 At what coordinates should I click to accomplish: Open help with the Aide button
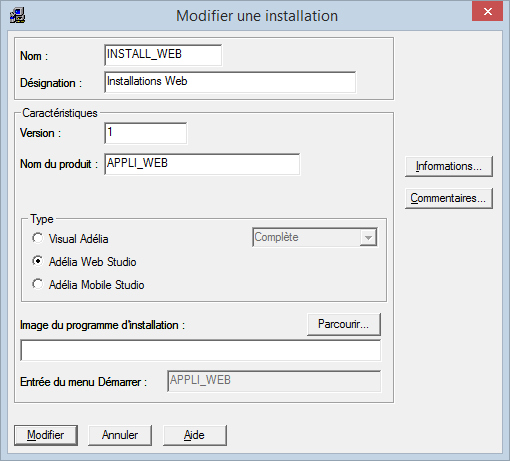pos(195,435)
